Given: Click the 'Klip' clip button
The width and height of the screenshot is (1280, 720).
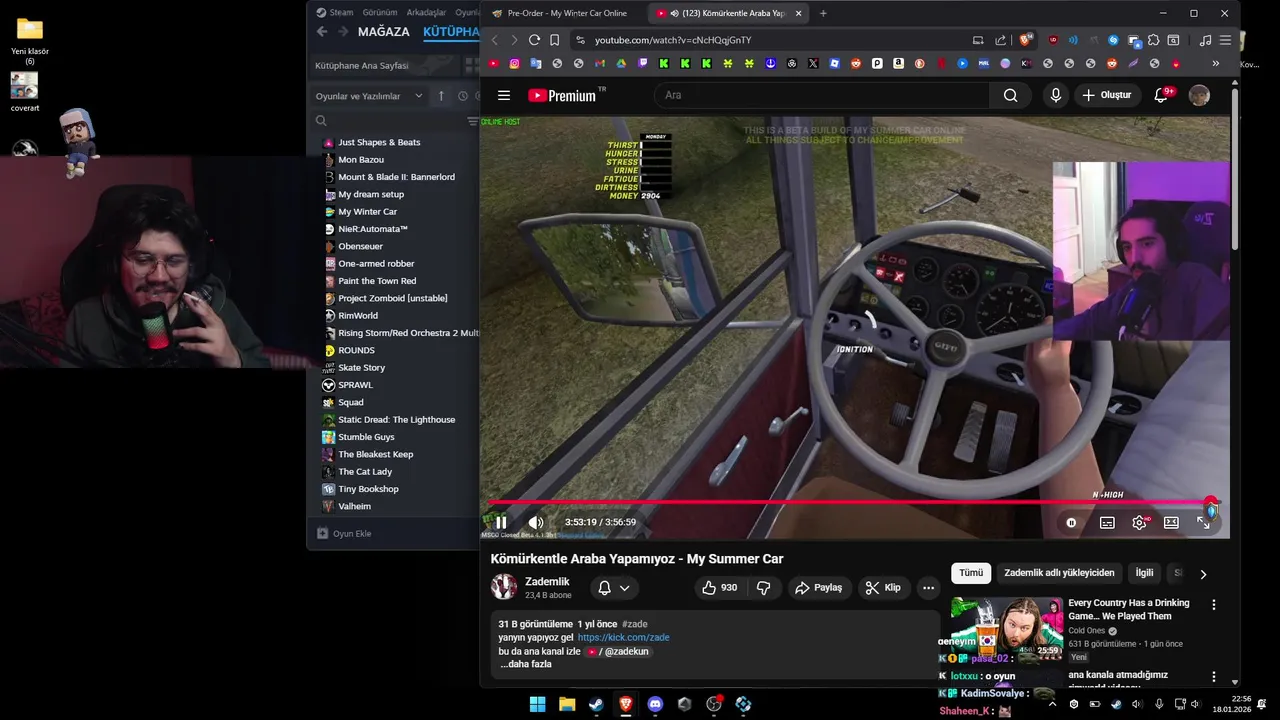Looking at the screenshot, I should coord(883,588).
